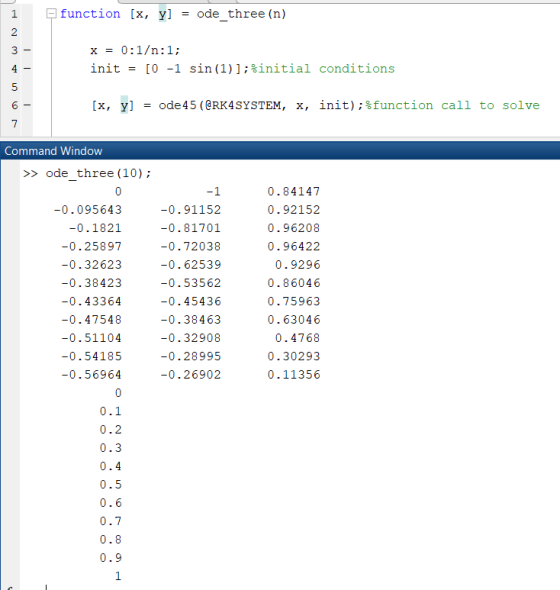560x590 pixels.
Task: Select line number 7 in editor gutter
Action: (x=14, y=124)
